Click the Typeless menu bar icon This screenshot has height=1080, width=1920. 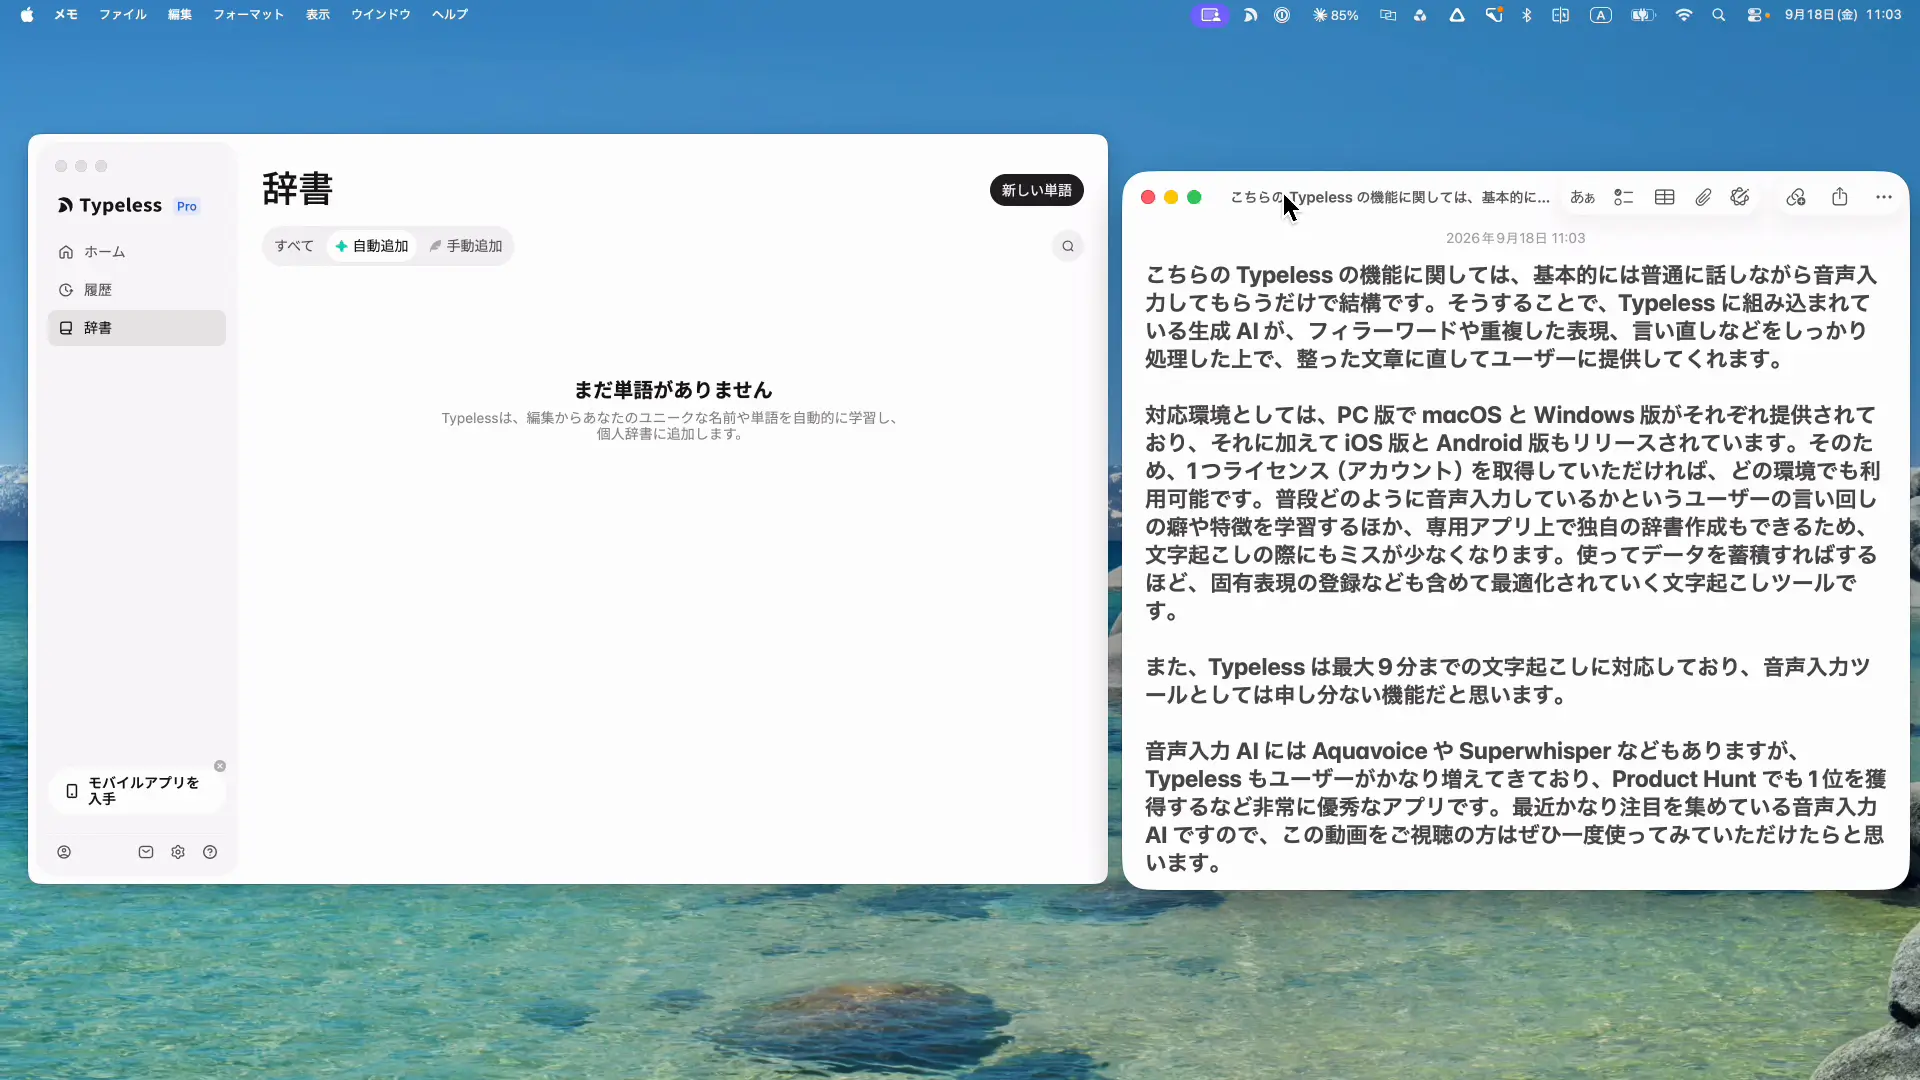(x=1250, y=15)
